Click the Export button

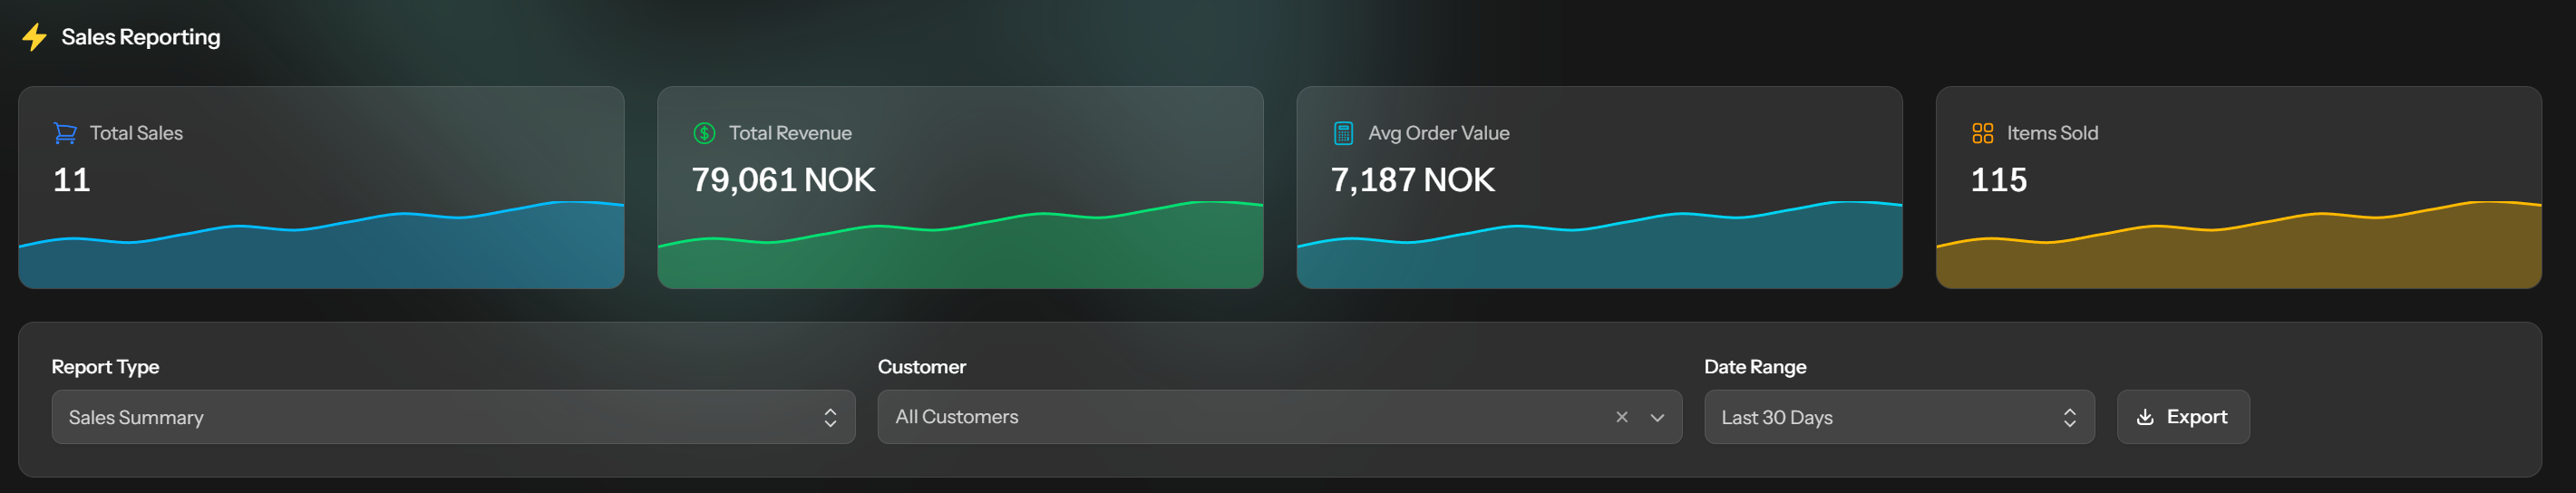2183,417
